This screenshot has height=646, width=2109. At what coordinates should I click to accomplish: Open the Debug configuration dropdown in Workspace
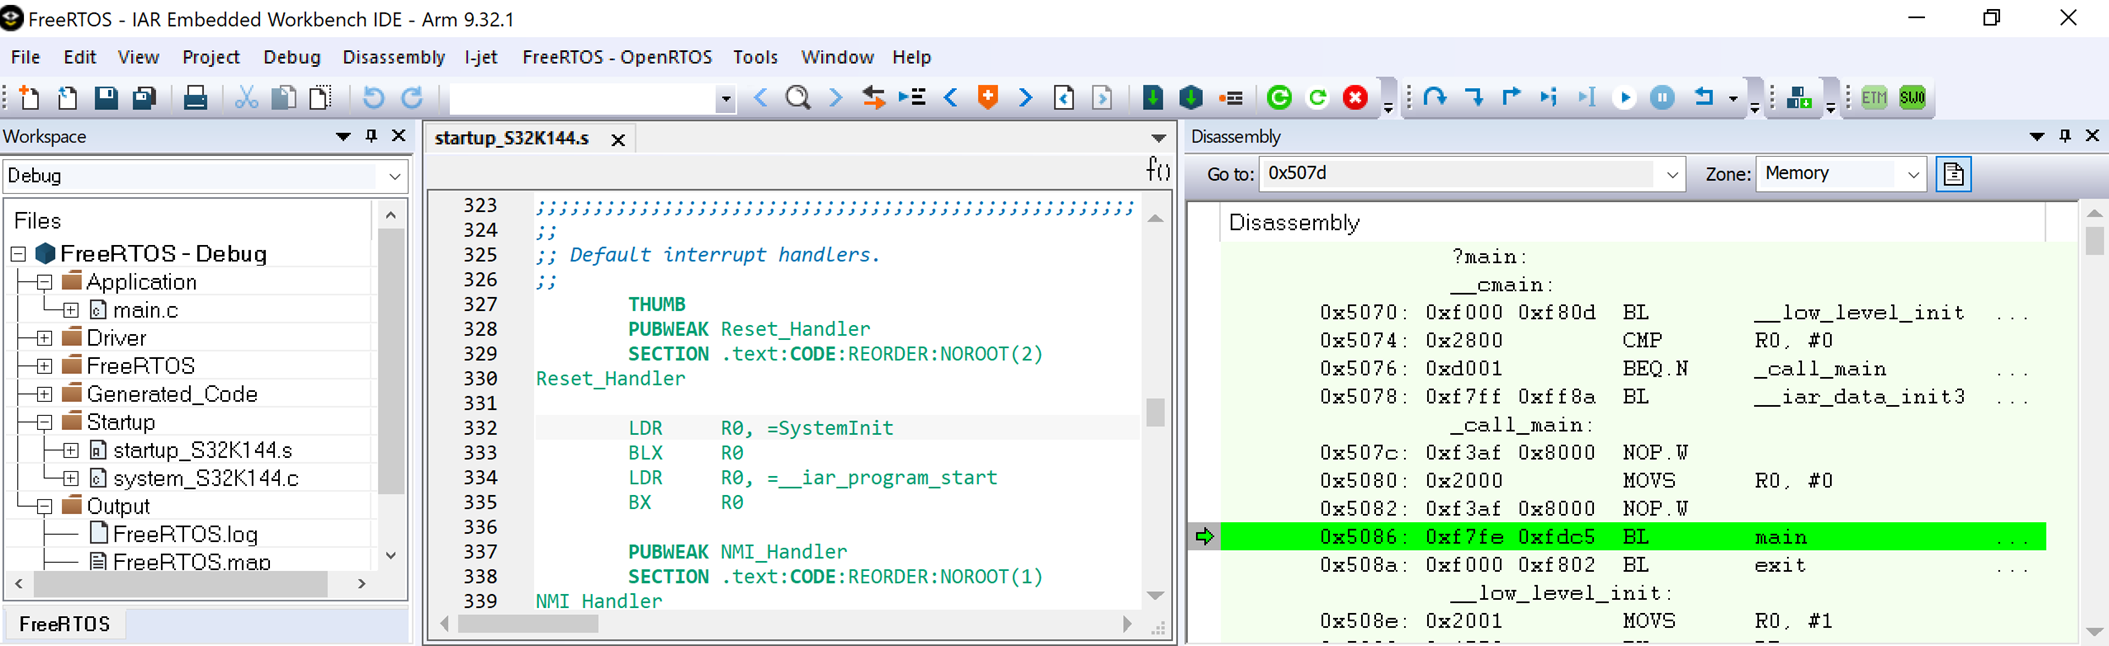(x=395, y=176)
